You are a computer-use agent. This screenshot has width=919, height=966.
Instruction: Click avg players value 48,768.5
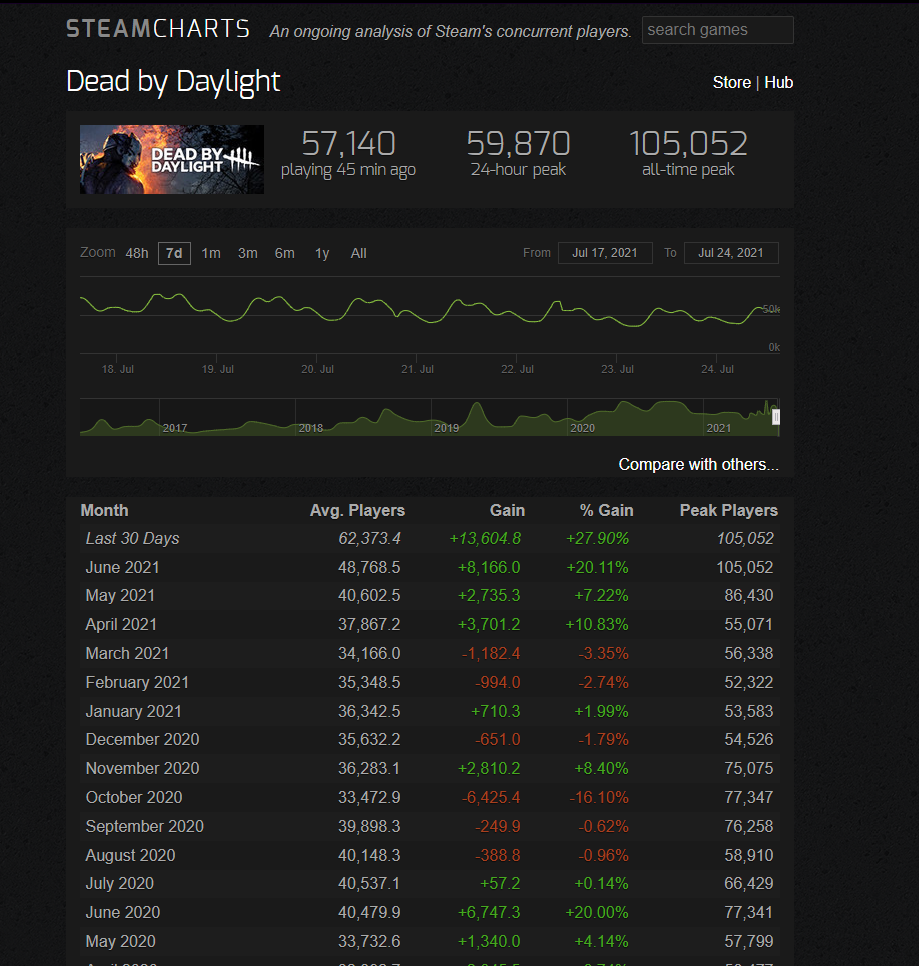click(369, 567)
